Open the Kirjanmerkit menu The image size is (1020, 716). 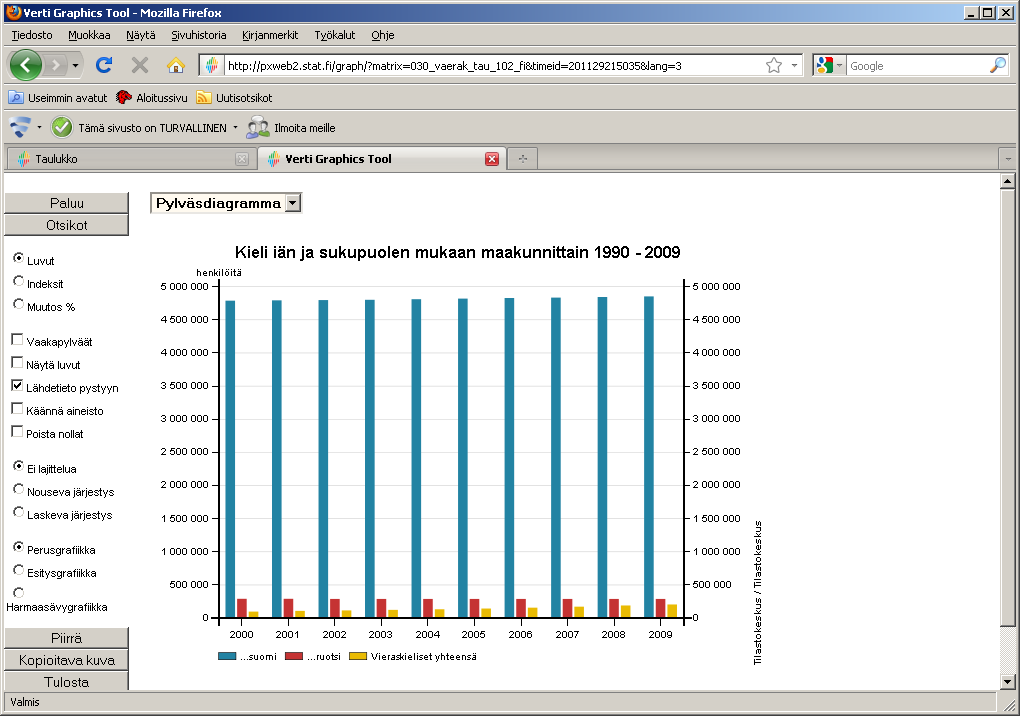coord(270,35)
